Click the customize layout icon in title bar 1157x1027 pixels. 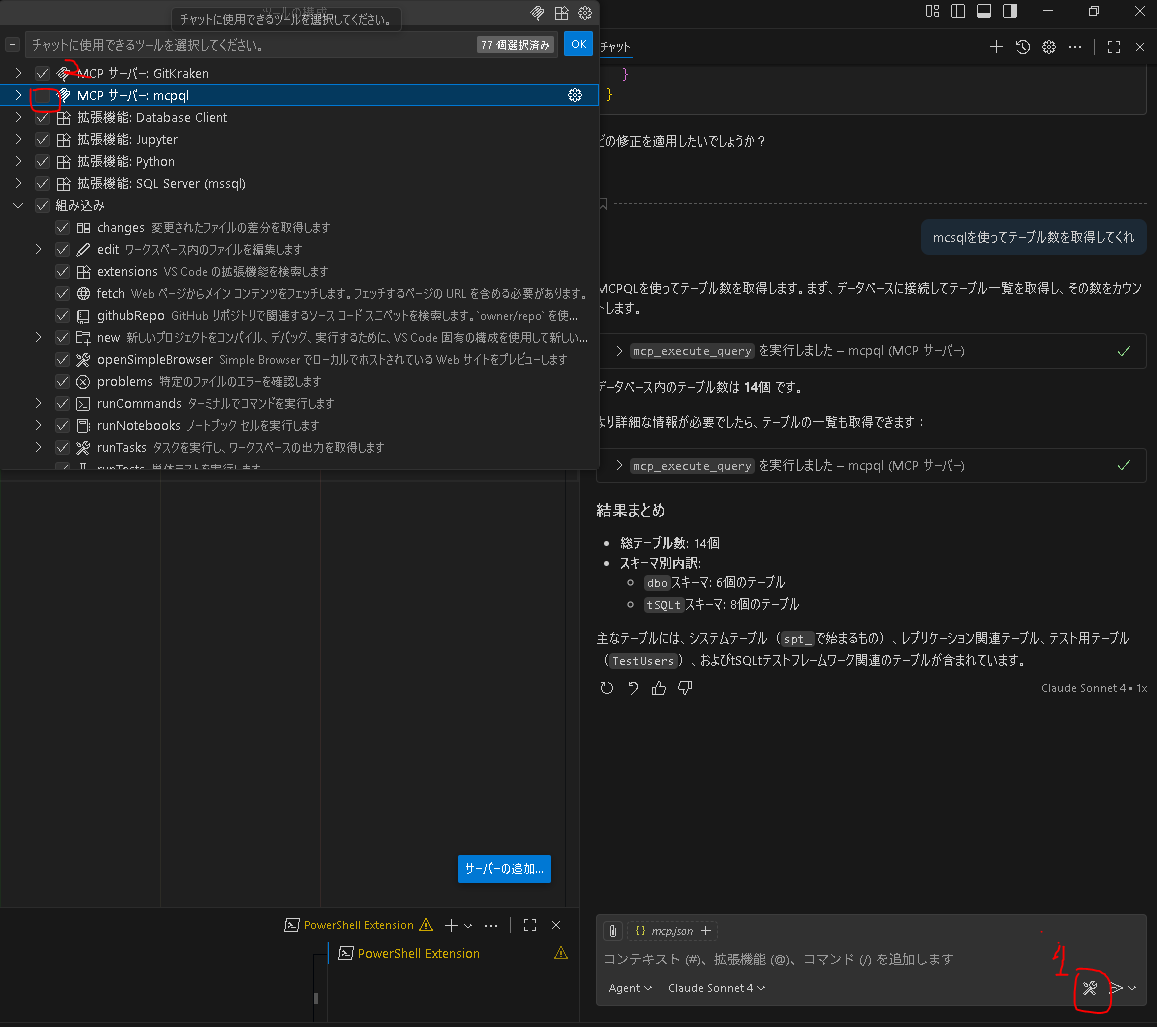[x=933, y=11]
